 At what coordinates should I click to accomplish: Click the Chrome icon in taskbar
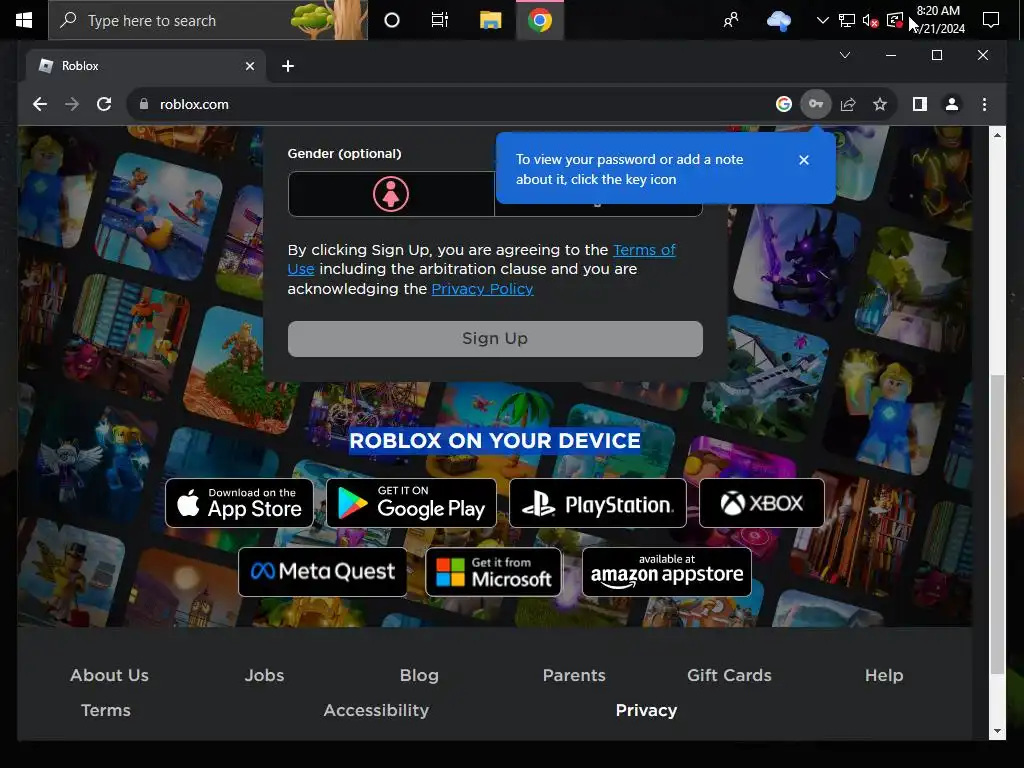coord(540,20)
